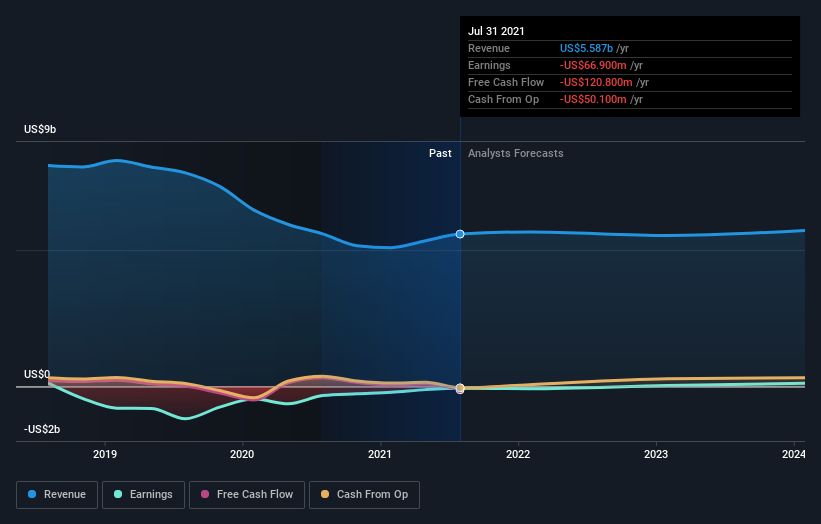Click the US$5.587b revenue value
The height and width of the screenshot is (524, 821).
pos(586,48)
